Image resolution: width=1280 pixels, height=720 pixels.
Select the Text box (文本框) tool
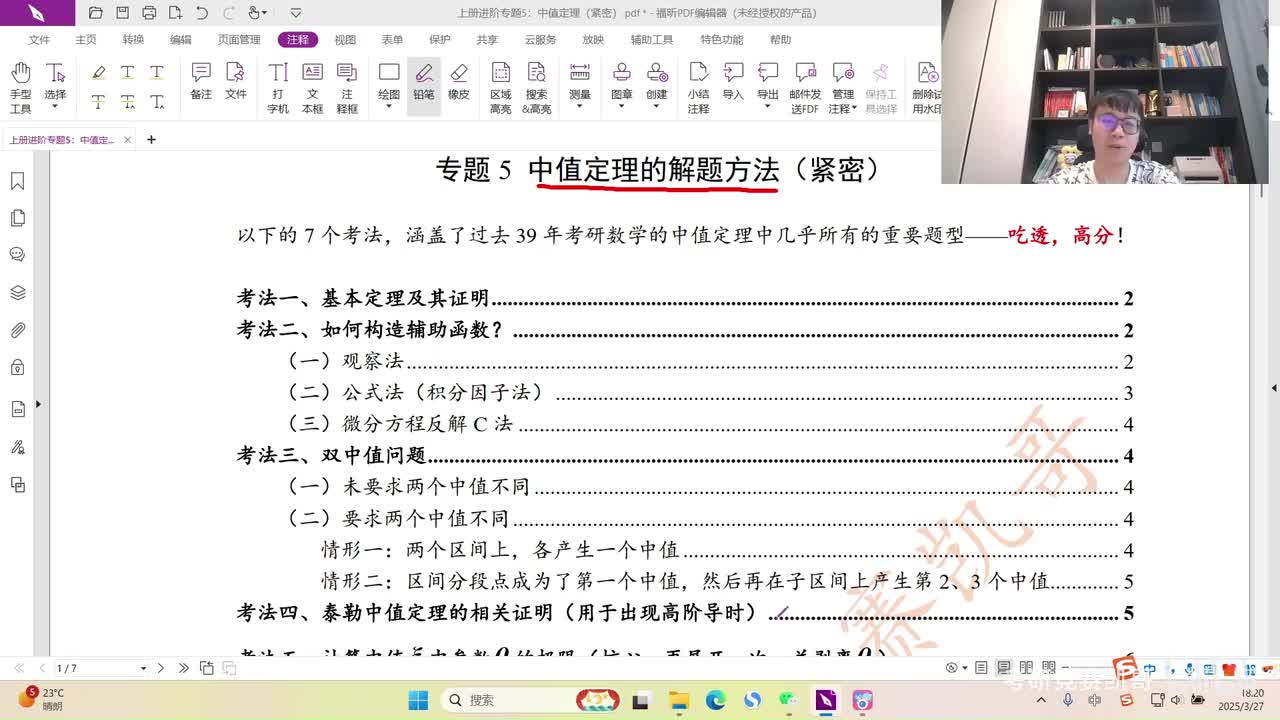312,87
